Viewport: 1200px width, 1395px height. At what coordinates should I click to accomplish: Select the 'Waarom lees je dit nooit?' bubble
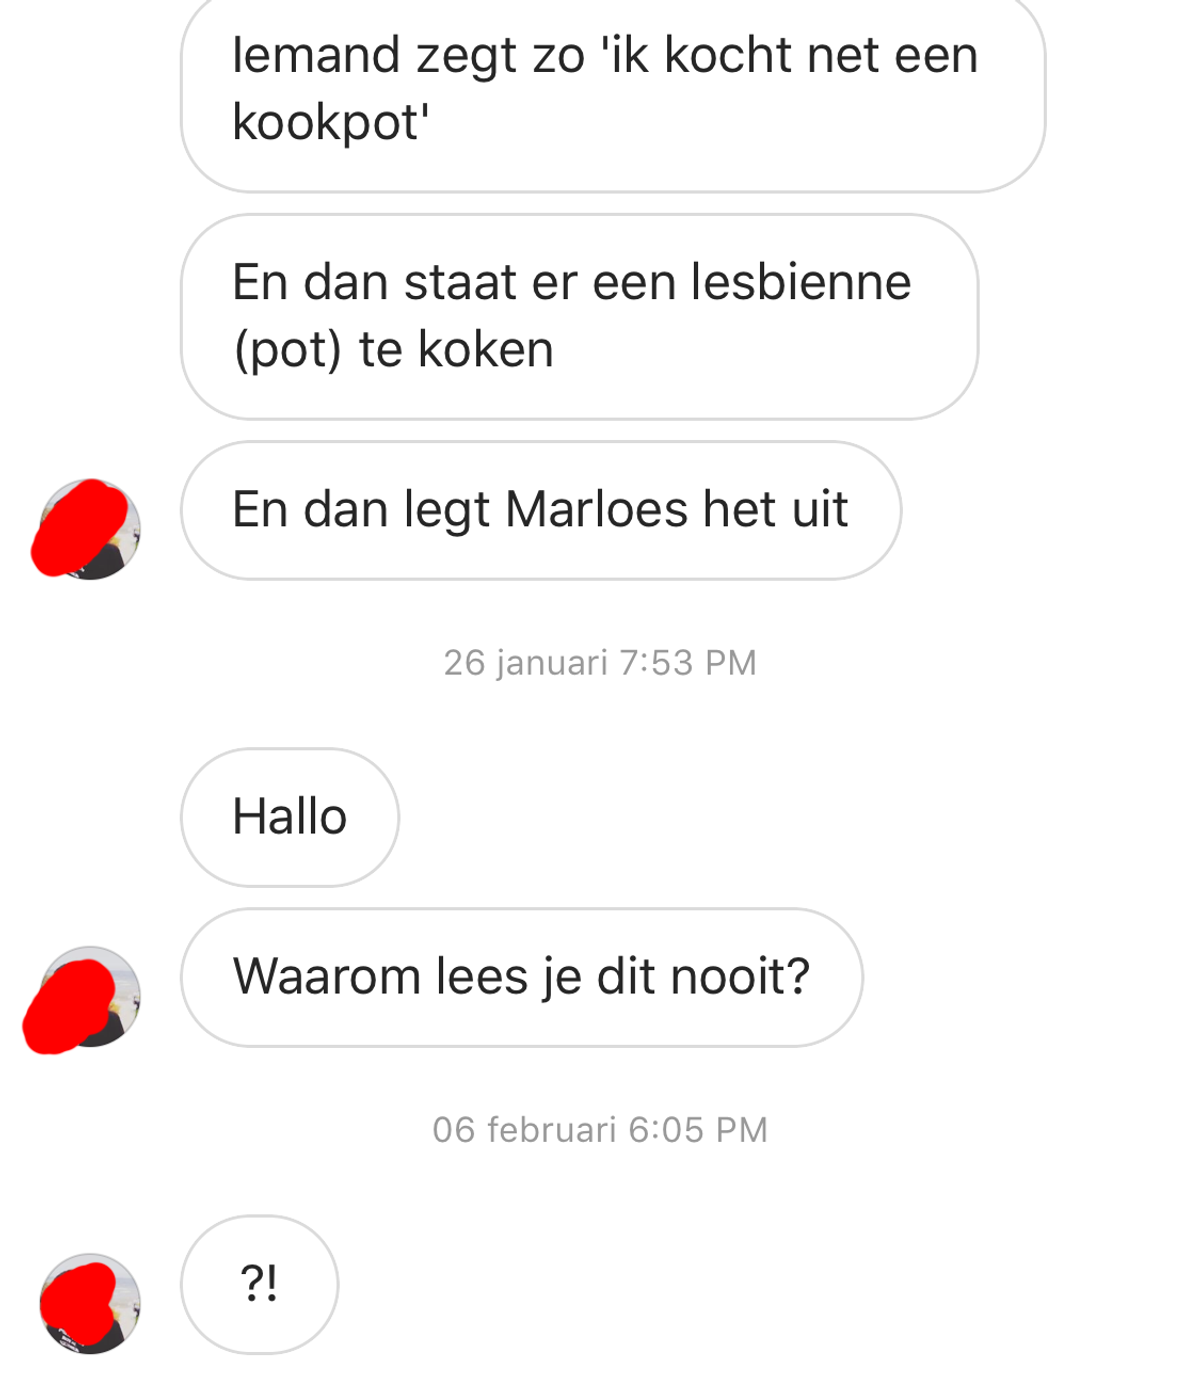point(522,977)
